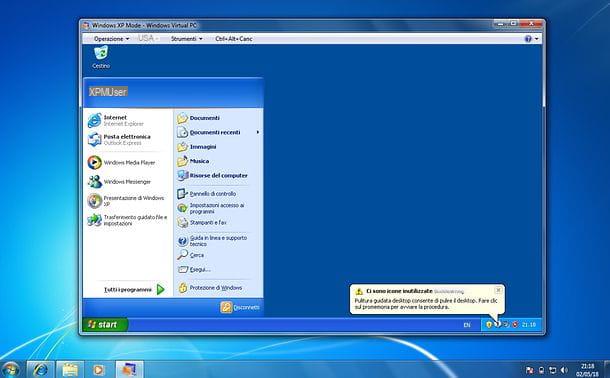
Task: Close the unused icons balloon notification
Action: pyautogui.click(x=498, y=290)
